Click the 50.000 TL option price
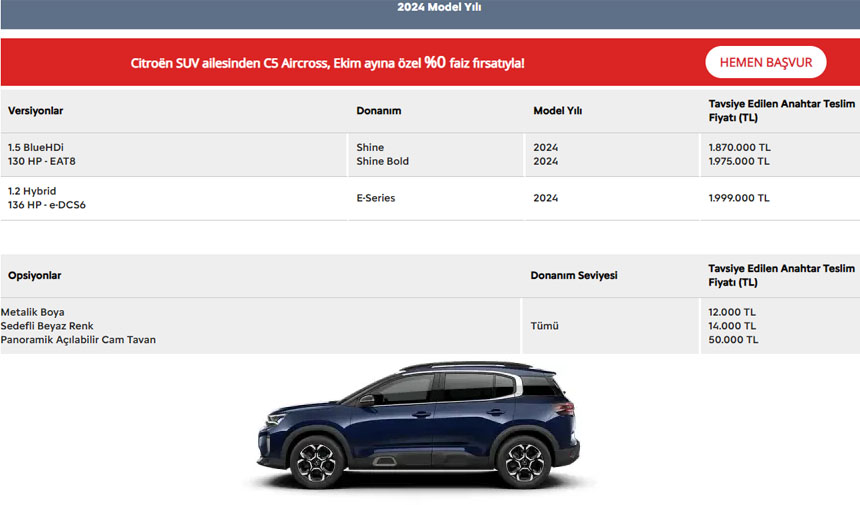The height and width of the screenshot is (505, 860). coord(733,340)
